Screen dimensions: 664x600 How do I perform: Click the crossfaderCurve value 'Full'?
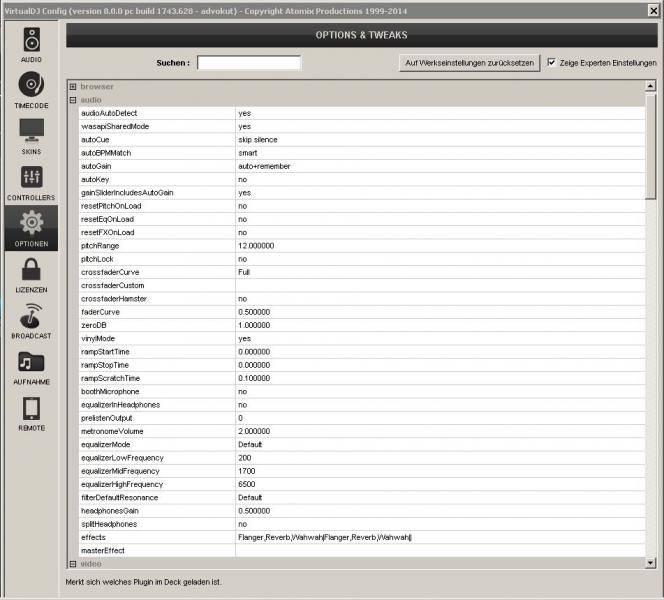pos(244,272)
